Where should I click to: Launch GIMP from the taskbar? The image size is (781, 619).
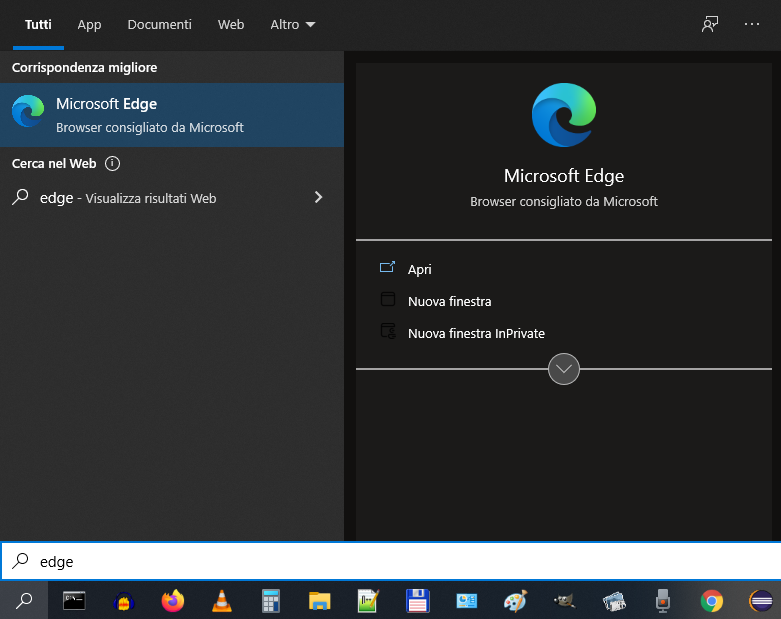(x=564, y=601)
